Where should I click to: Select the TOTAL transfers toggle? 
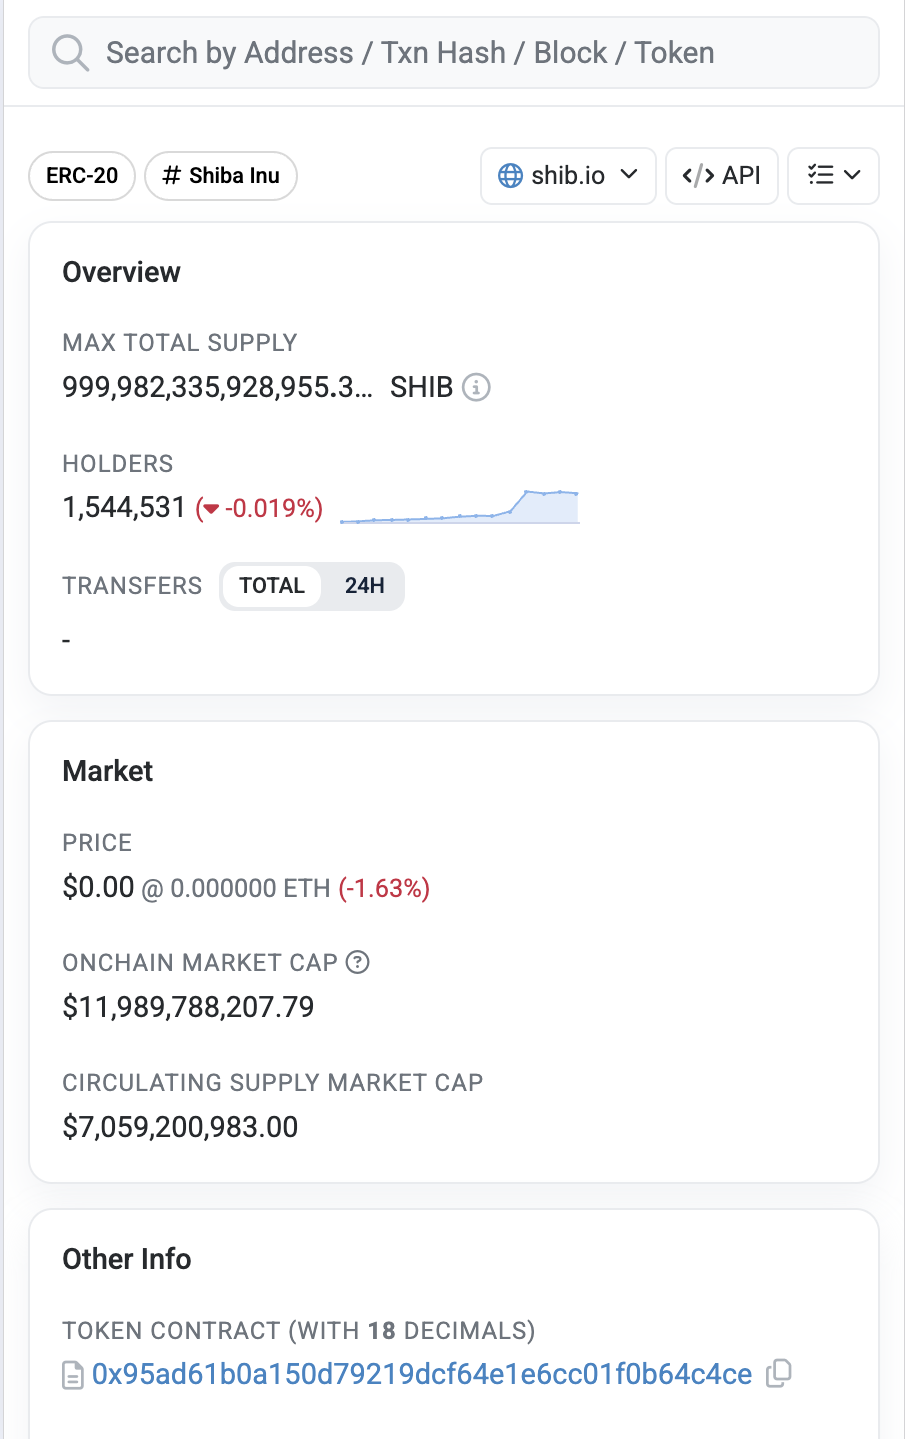click(272, 586)
